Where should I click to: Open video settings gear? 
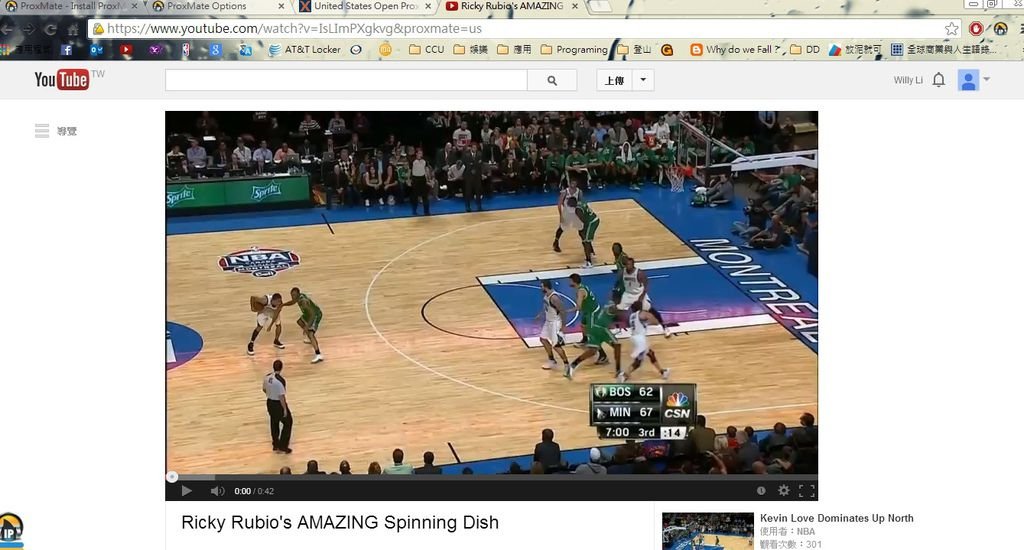click(x=784, y=491)
